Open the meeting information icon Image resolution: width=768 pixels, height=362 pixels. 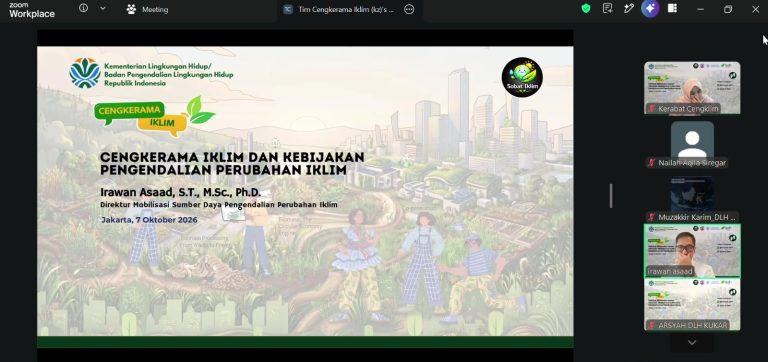[x=83, y=8]
